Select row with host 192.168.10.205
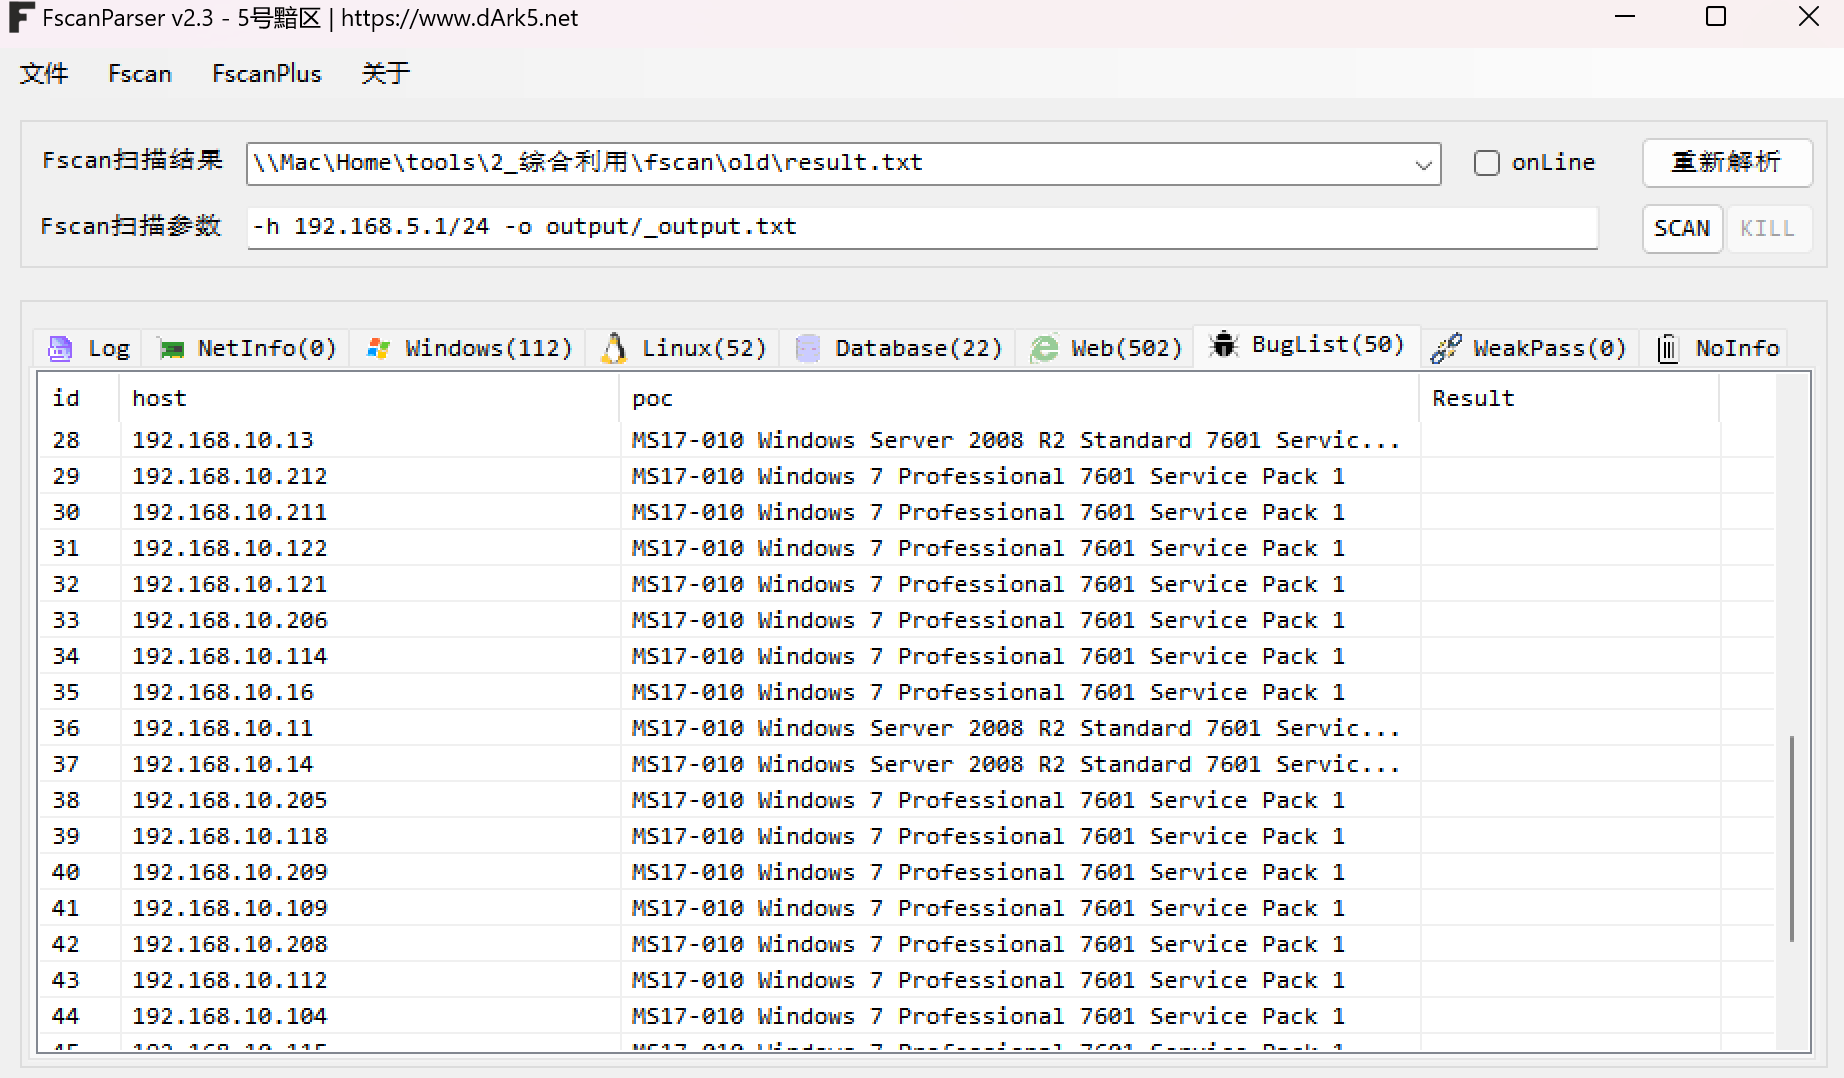 click(x=905, y=800)
